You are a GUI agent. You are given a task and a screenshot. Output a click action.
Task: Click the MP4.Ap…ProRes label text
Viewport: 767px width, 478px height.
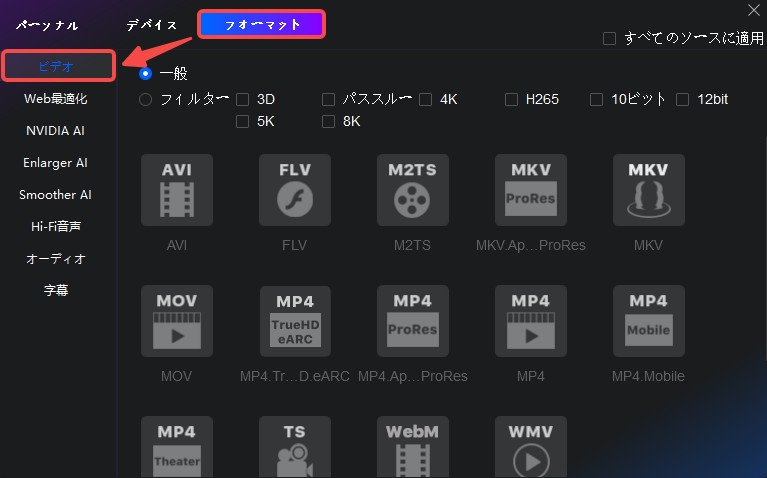tap(412, 376)
